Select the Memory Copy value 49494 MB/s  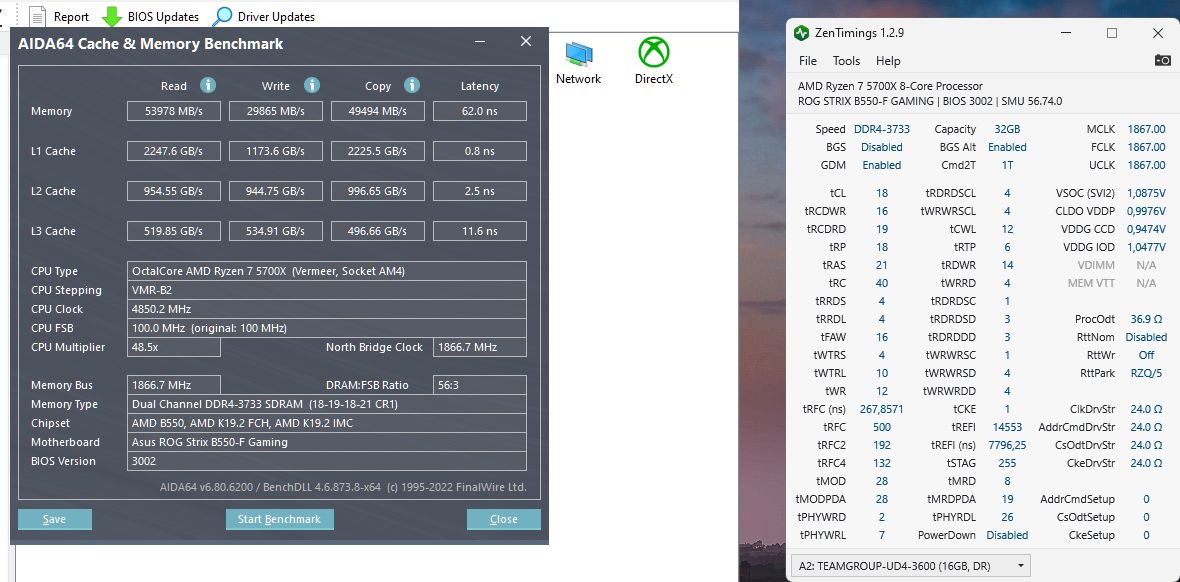click(378, 111)
